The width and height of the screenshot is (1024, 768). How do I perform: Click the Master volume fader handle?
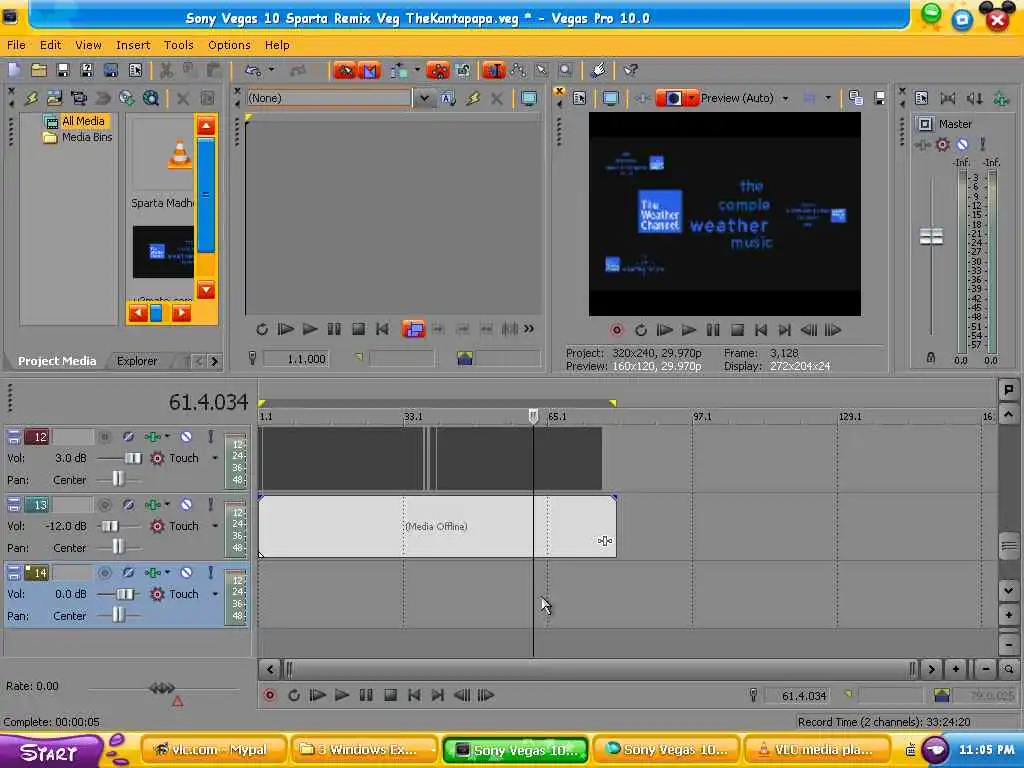pos(931,236)
